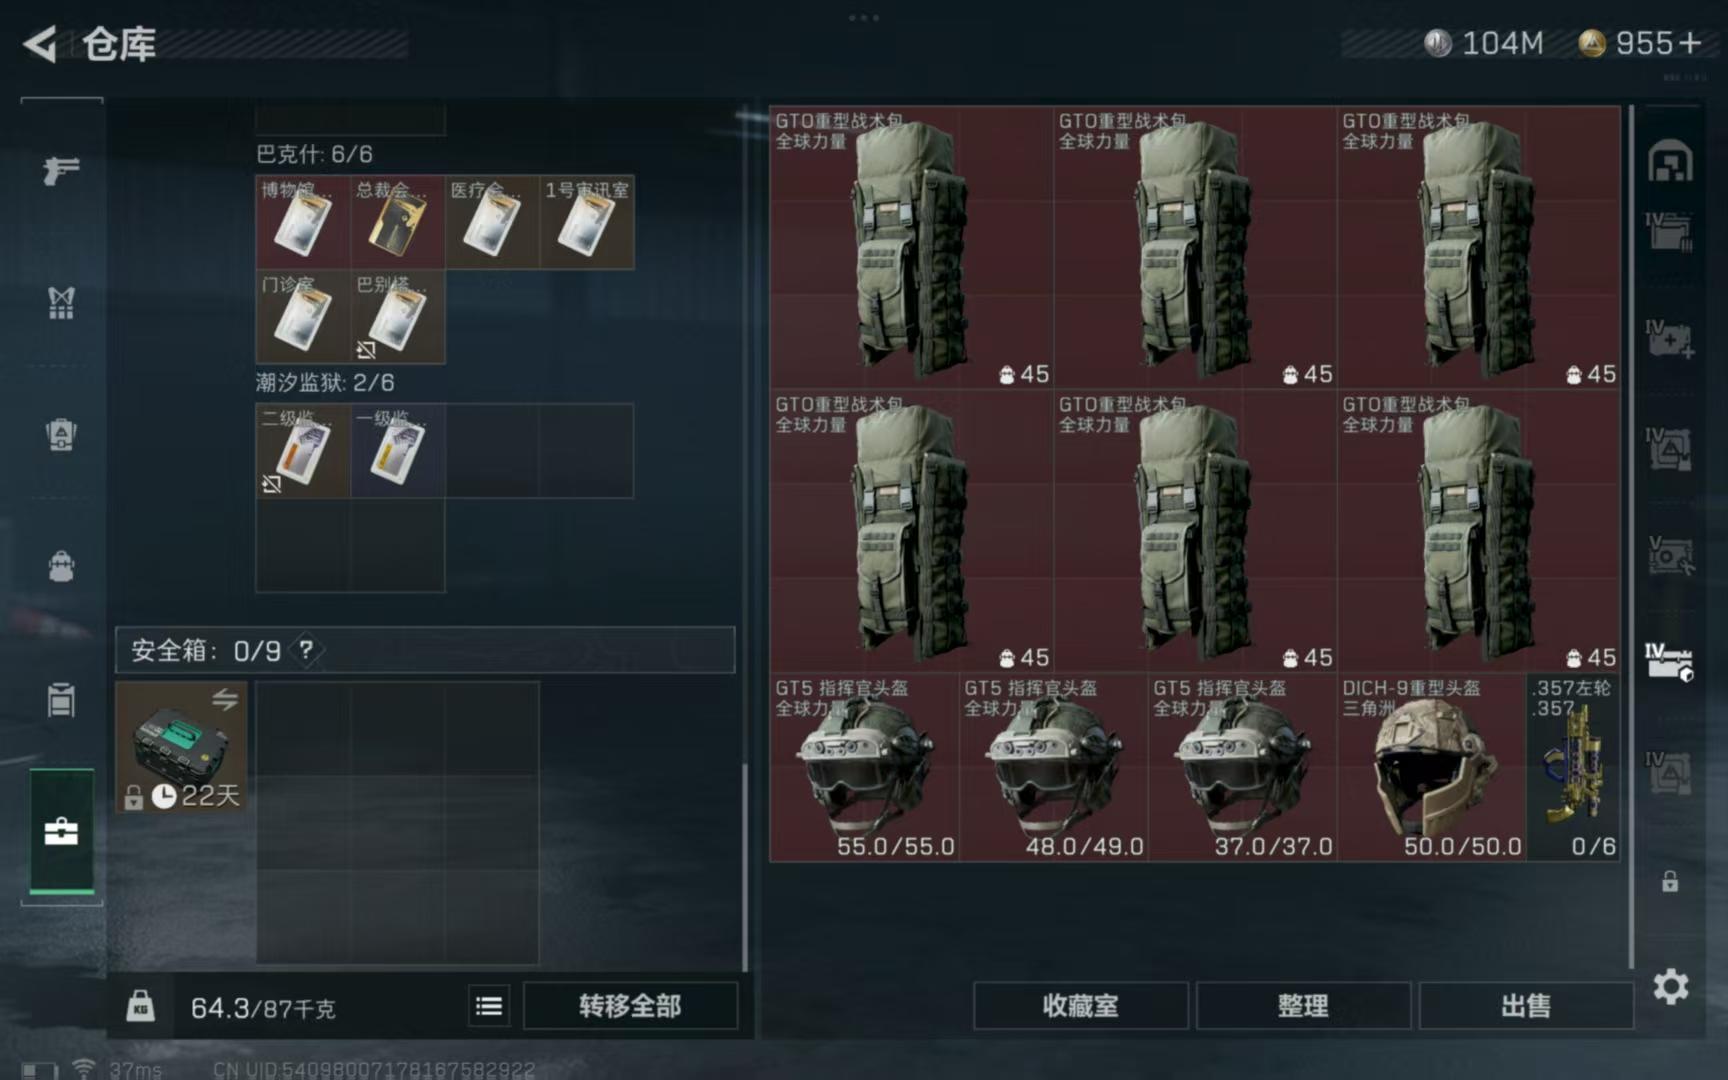Screen dimensions: 1728x1080
Task: Select the backpack category in the sidebar
Action: point(61,566)
